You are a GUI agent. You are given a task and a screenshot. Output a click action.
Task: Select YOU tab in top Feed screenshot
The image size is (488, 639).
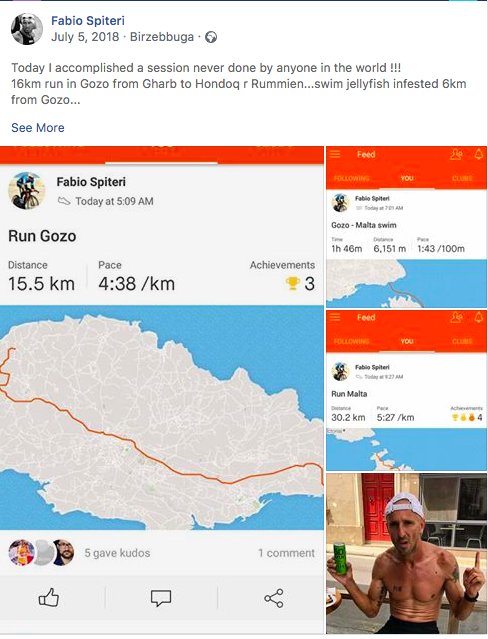[x=406, y=178]
